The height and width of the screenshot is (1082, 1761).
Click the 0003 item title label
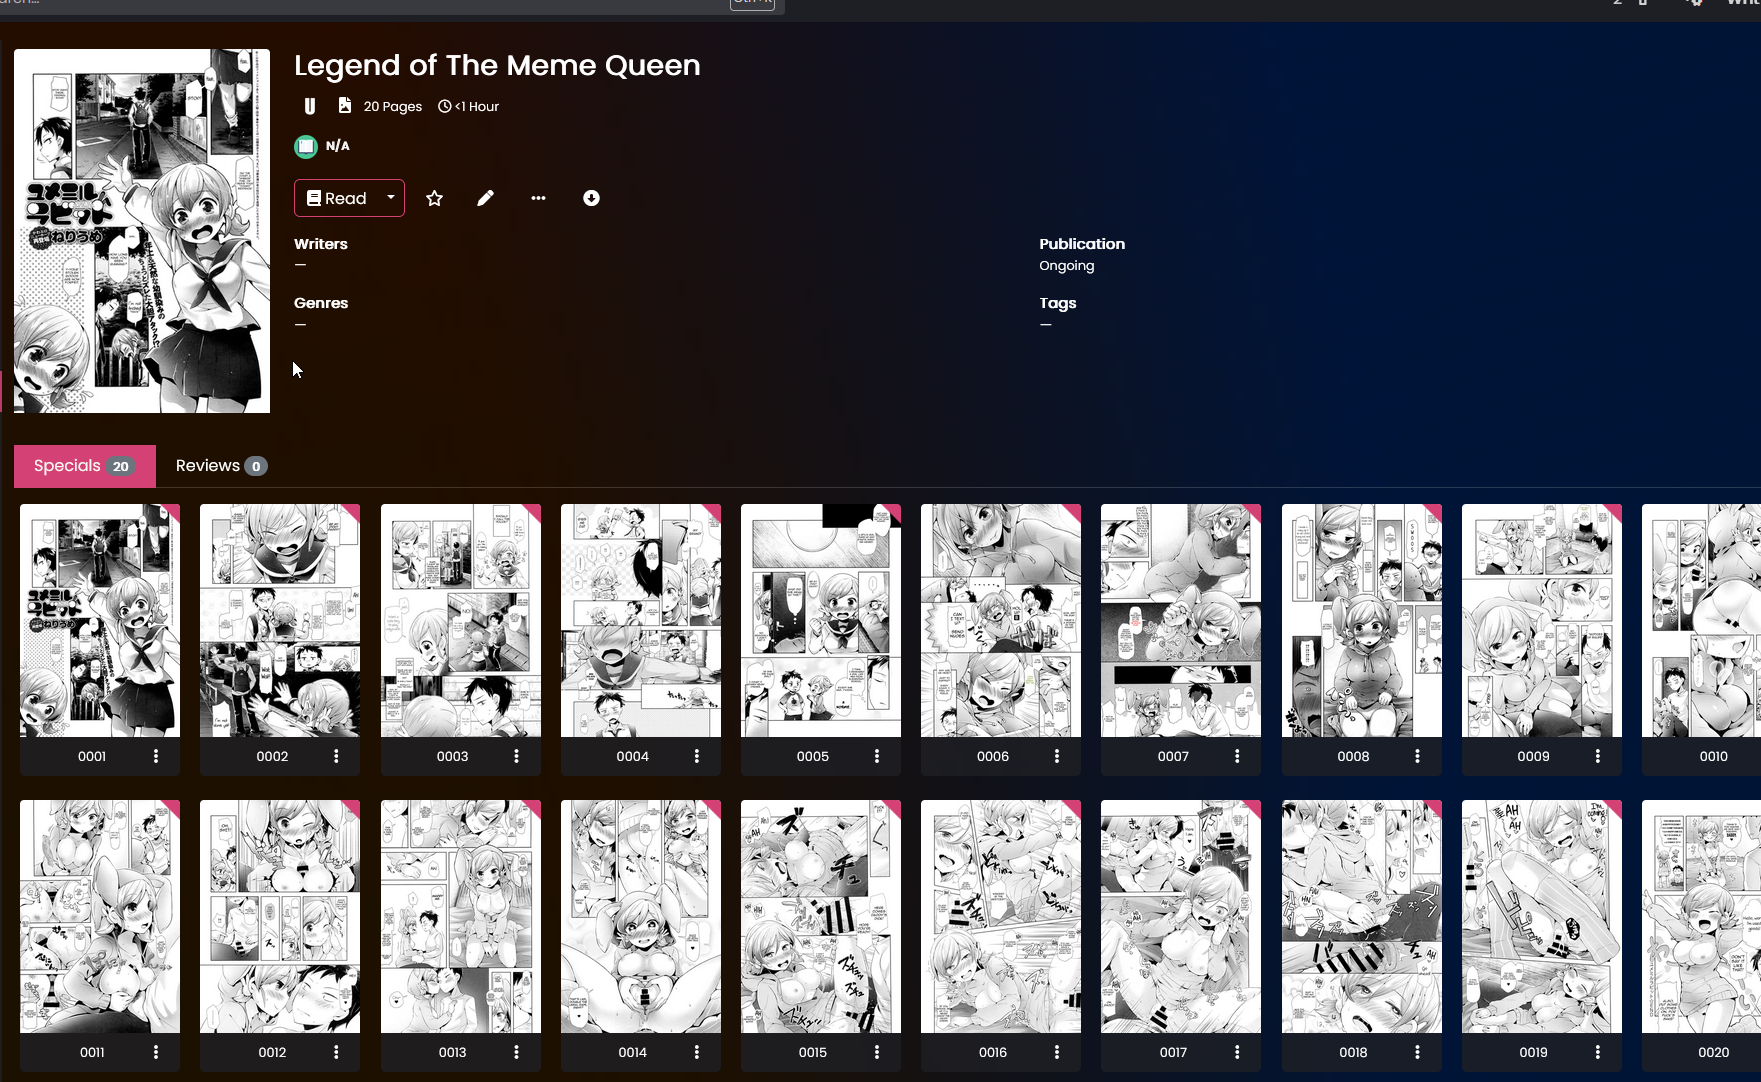pyautogui.click(x=452, y=756)
